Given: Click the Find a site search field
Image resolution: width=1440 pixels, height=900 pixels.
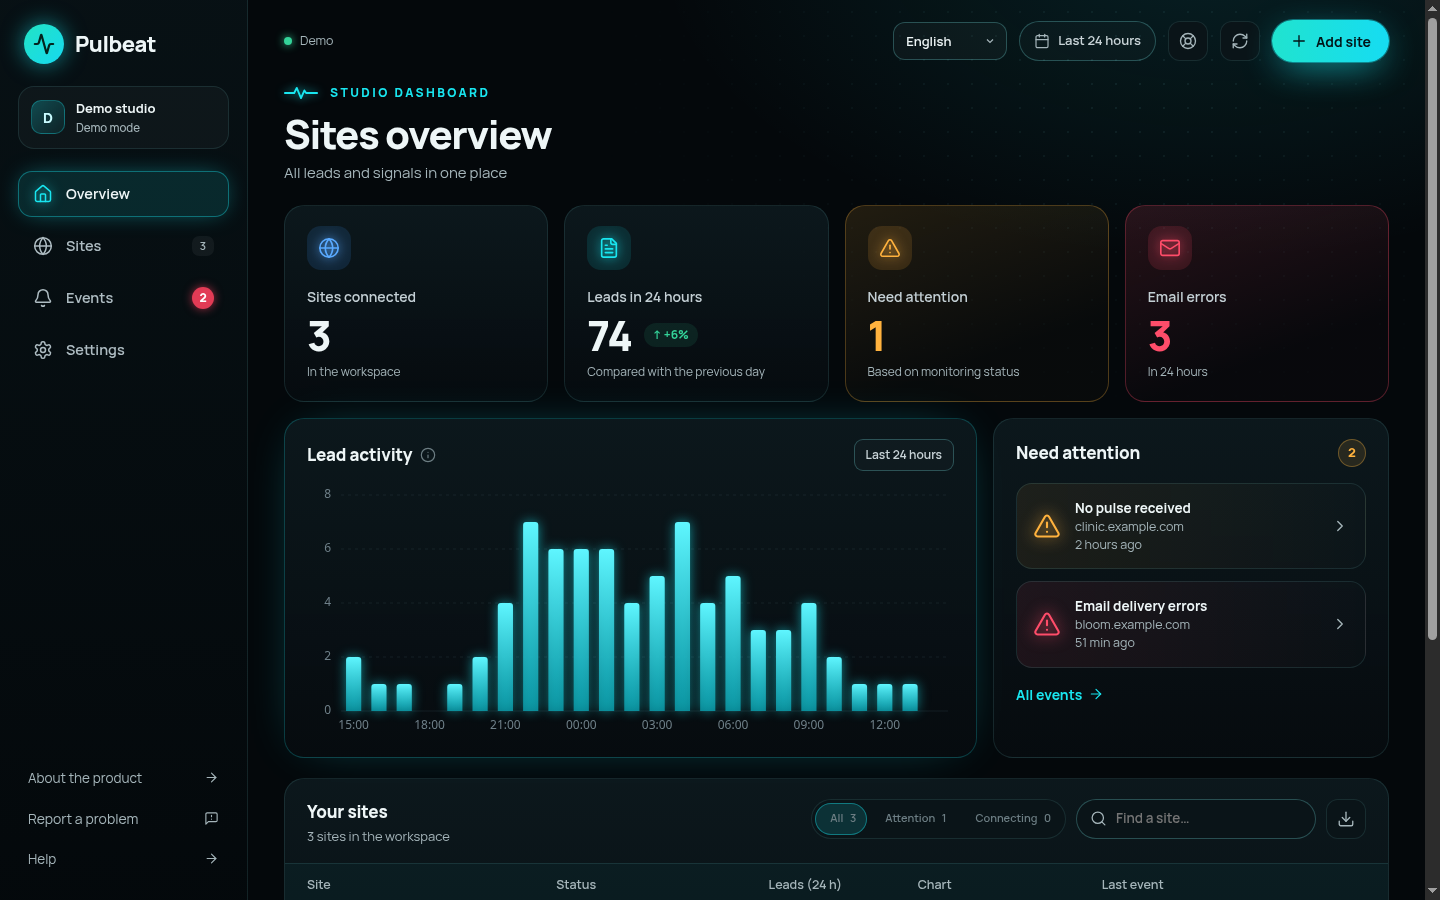Looking at the screenshot, I should tap(1196, 819).
